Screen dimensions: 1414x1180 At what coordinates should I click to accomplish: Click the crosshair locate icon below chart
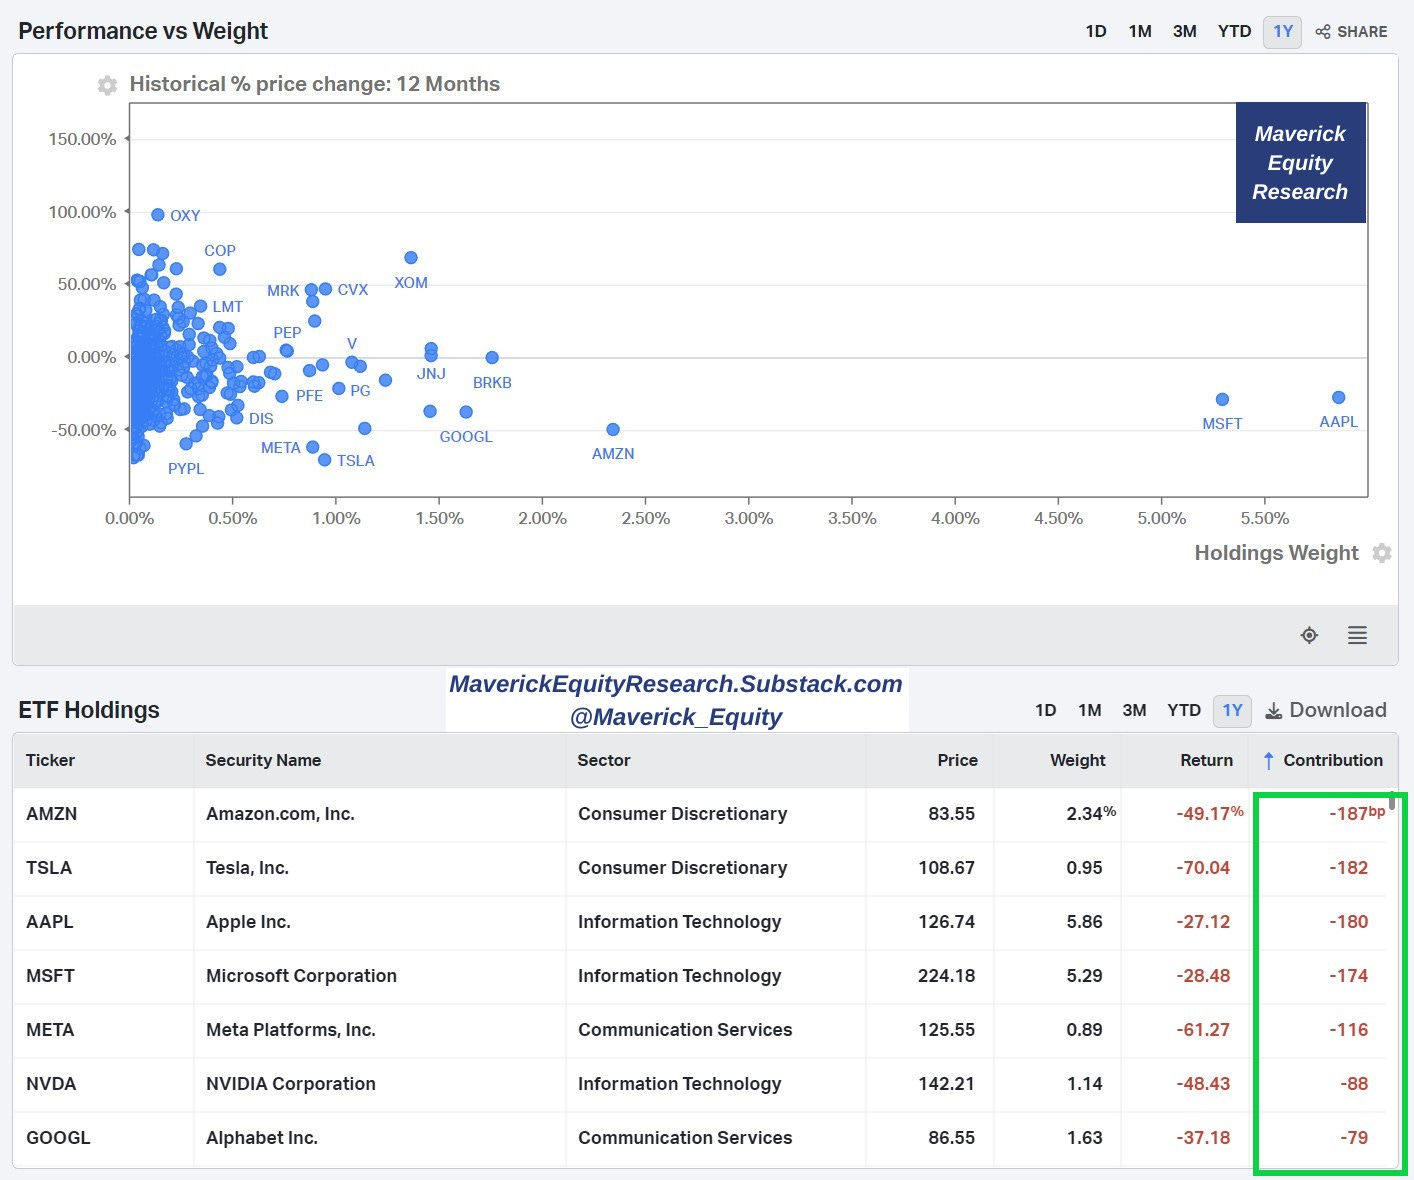click(x=1309, y=635)
